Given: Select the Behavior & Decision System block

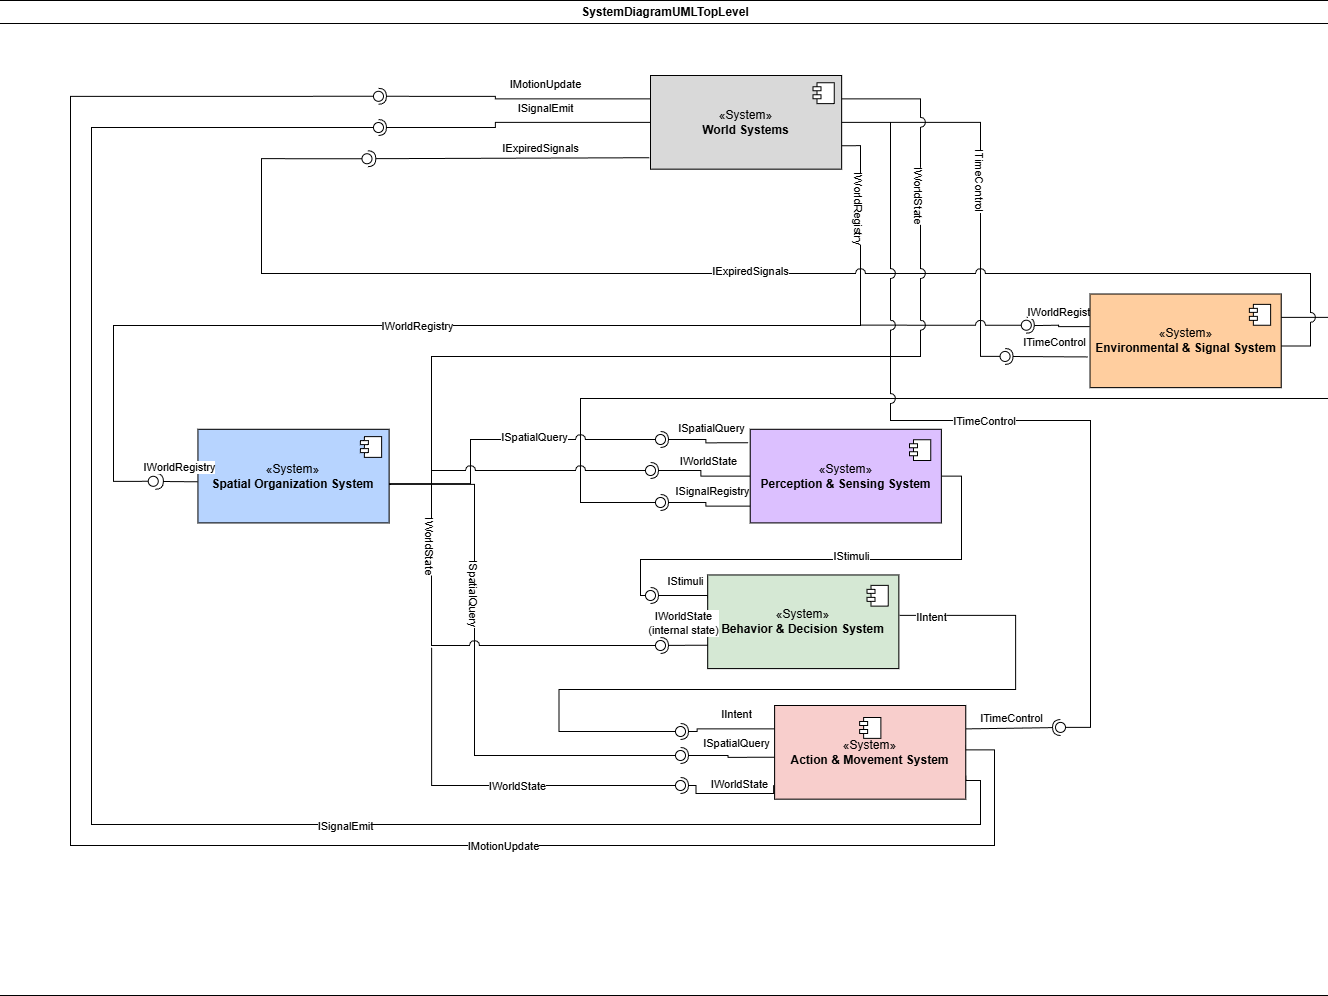Looking at the screenshot, I should pos(803,621).
